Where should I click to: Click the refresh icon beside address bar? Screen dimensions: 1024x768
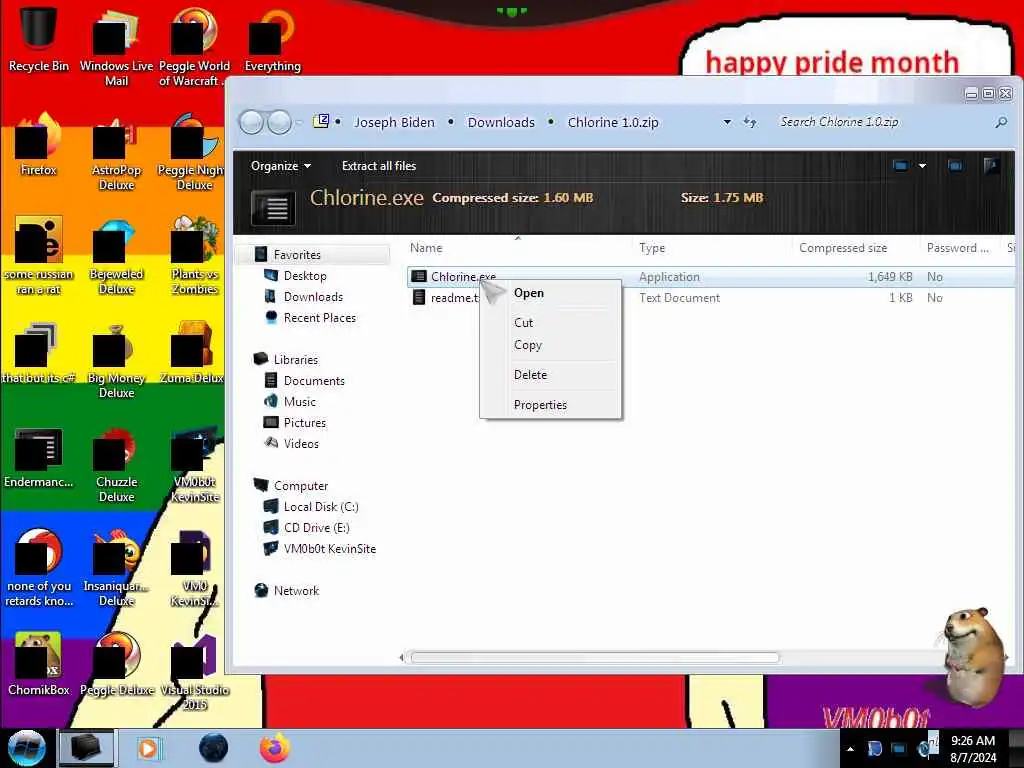pyautogui.click(x=750, y=122)
